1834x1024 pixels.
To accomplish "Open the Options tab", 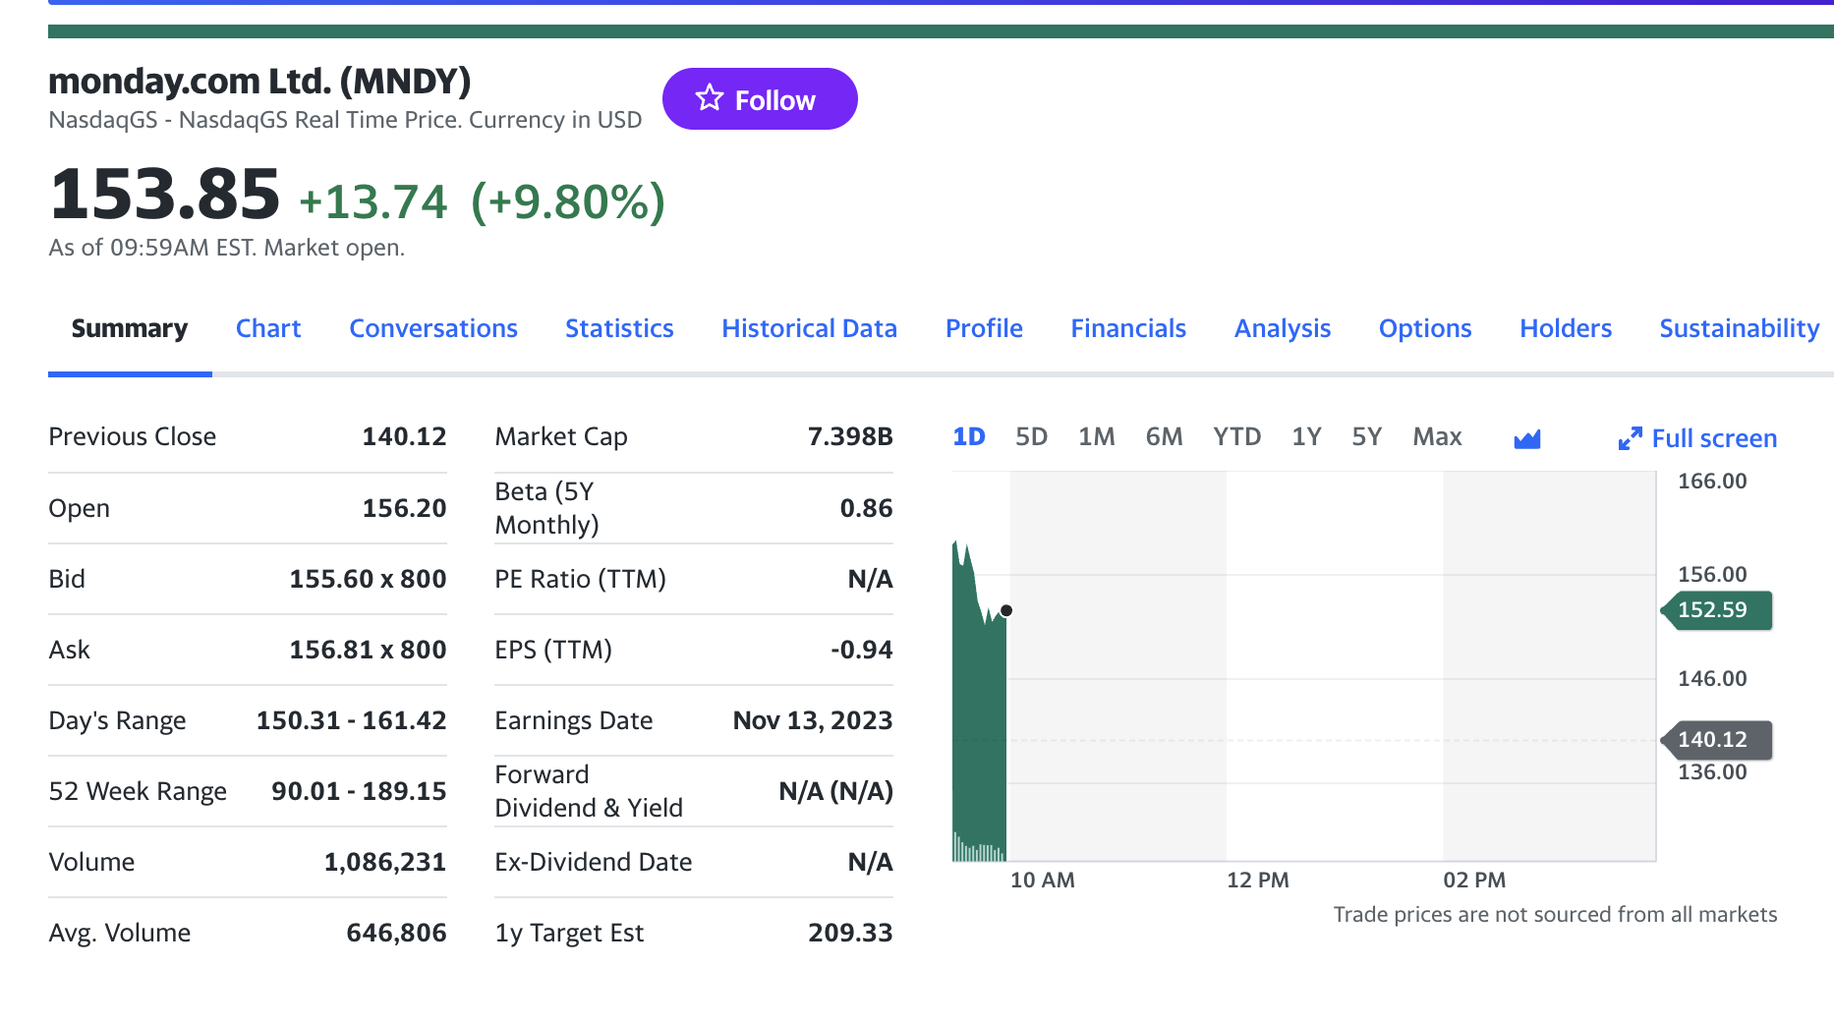I will tap(1425, 328).
